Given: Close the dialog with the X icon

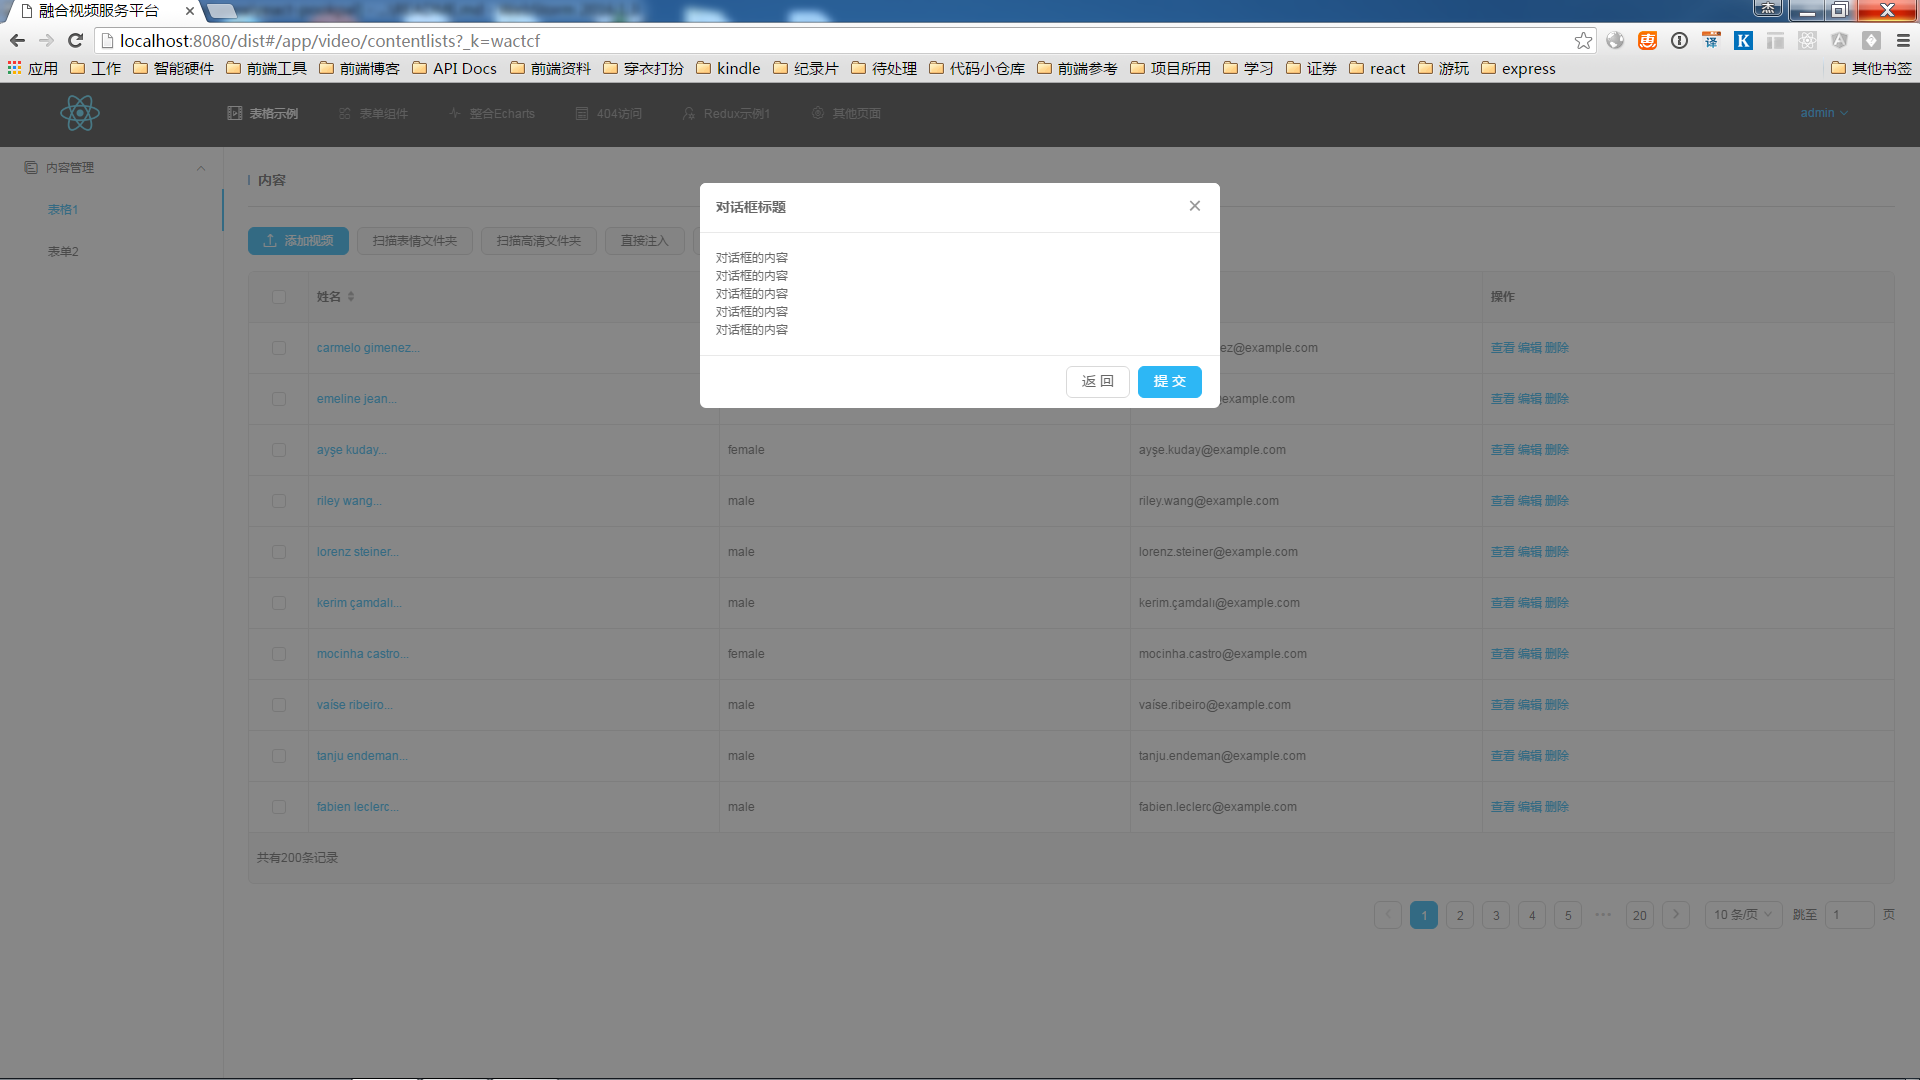Looking at the screenshot, I should click(x=1194, y=206).
